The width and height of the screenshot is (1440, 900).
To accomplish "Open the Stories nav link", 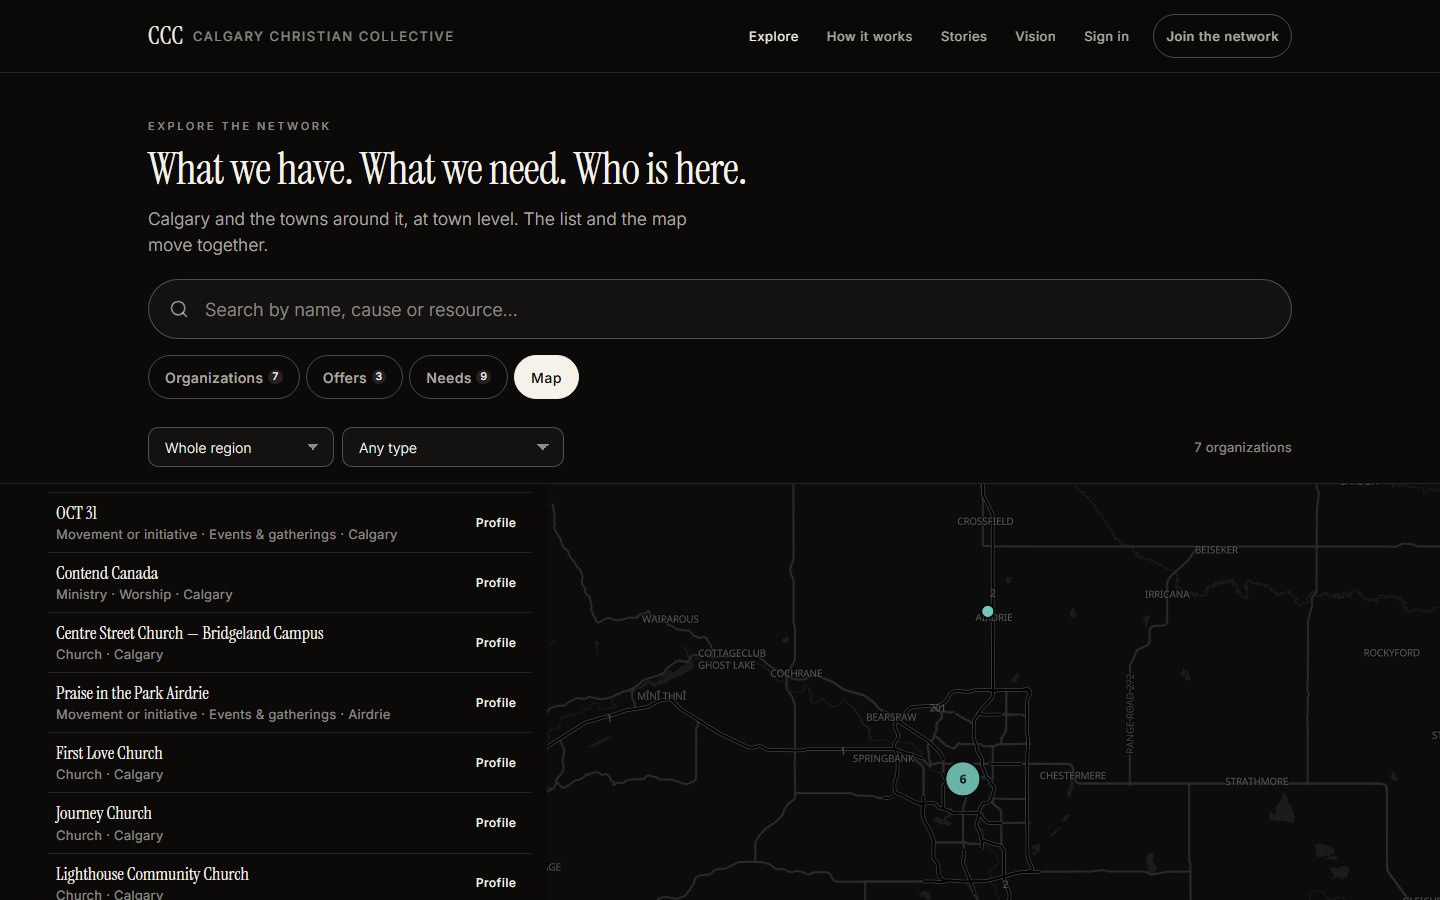I will tap(964, 36).
